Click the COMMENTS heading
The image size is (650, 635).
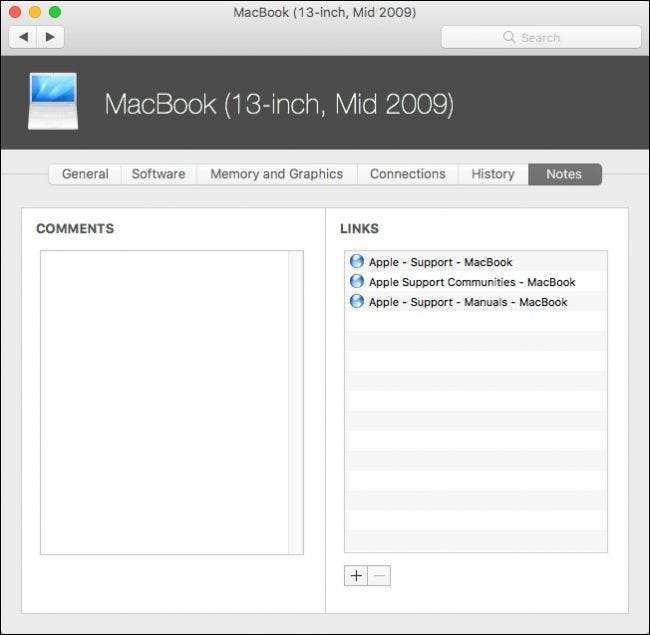[75, 229]
